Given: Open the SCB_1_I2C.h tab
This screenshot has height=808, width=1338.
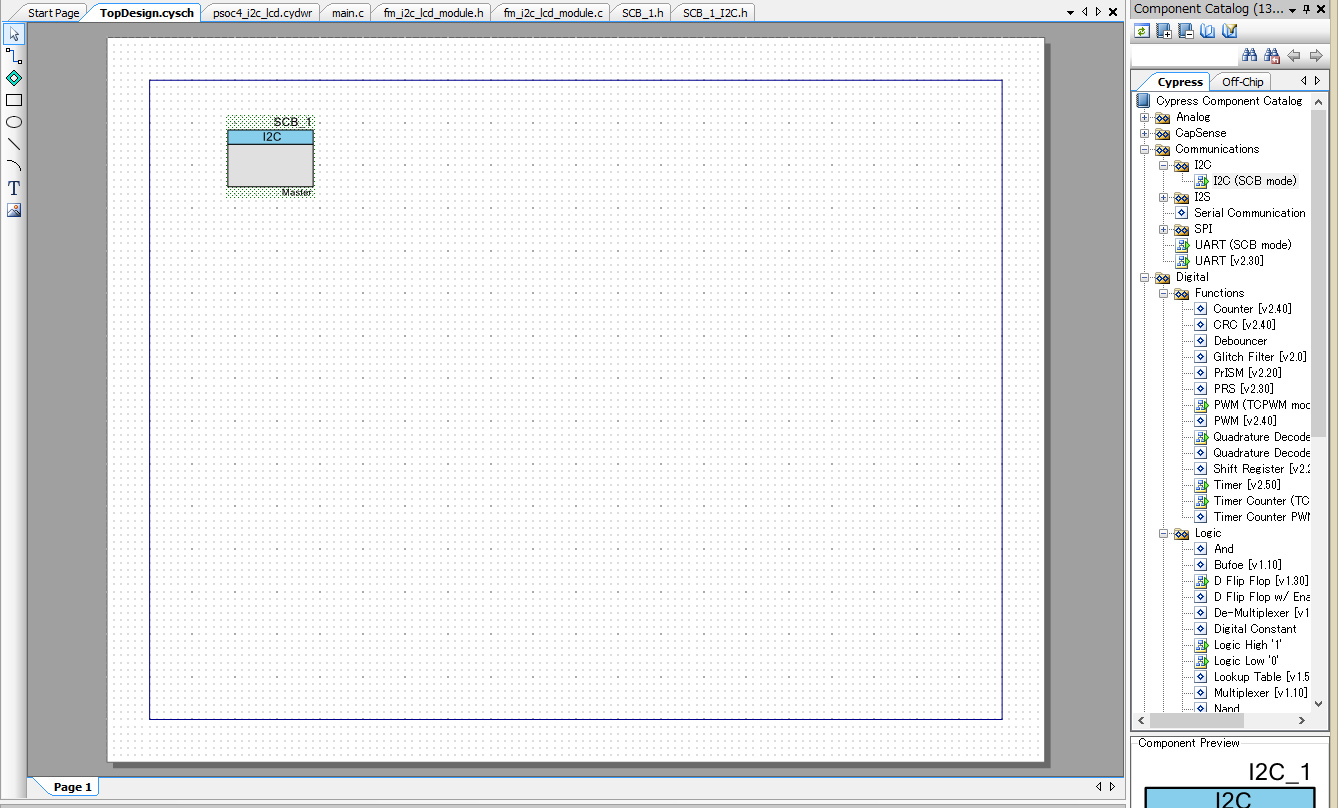Looking at the screenshot, I should [x=715, y=13].
